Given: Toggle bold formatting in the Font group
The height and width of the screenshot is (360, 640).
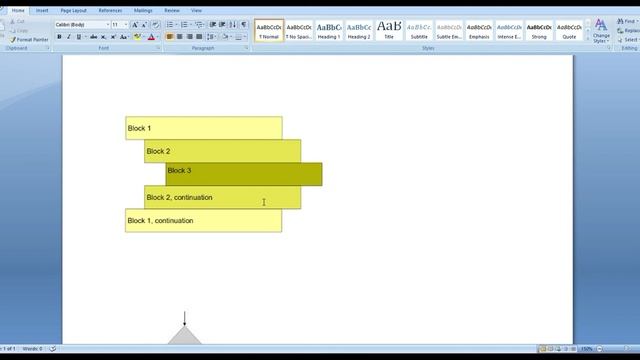Looking at the screenshot, I should (x=59, y=37).
